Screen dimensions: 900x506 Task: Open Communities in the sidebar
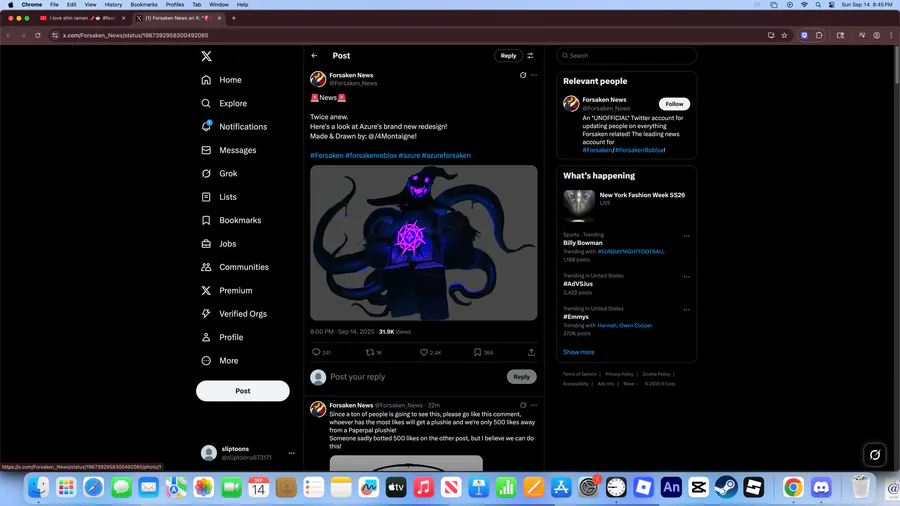pyautogui.click(x=235, y=267)
